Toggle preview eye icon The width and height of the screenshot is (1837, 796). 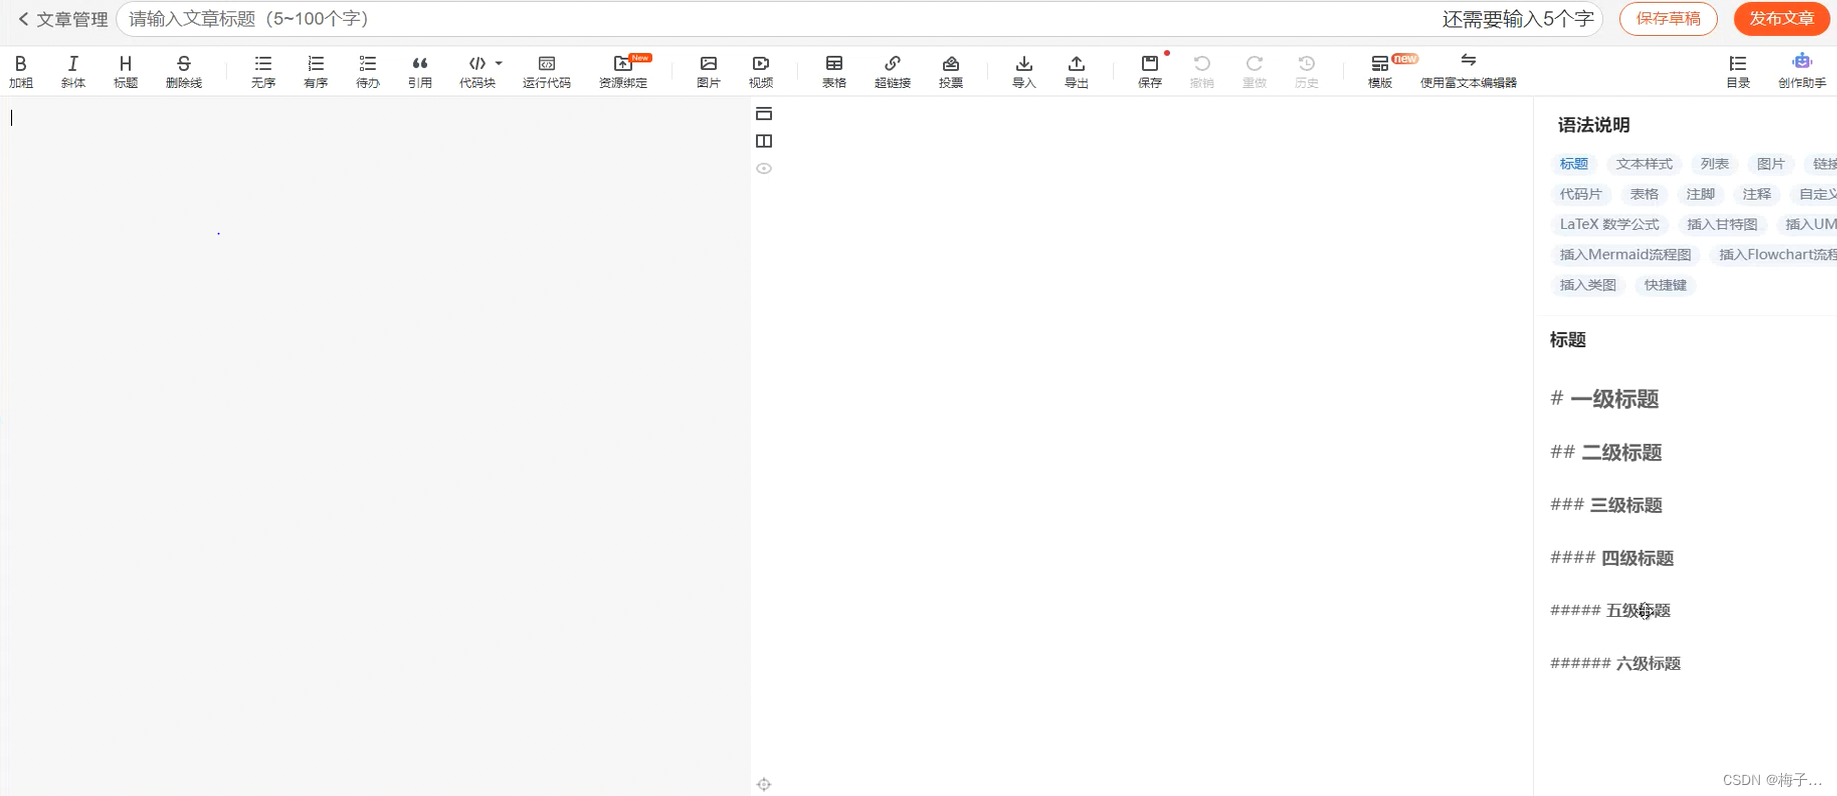click(764, 168)
